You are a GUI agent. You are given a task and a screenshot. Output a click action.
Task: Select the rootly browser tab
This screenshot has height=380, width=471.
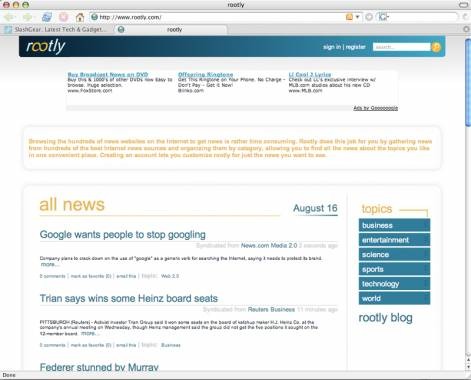coord(171,29)
